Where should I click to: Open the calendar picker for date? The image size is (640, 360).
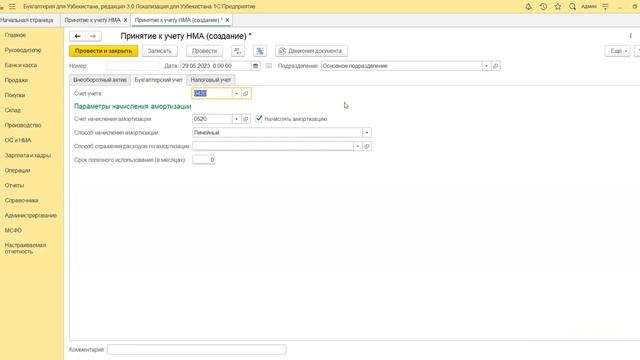[x=255, y=66]
